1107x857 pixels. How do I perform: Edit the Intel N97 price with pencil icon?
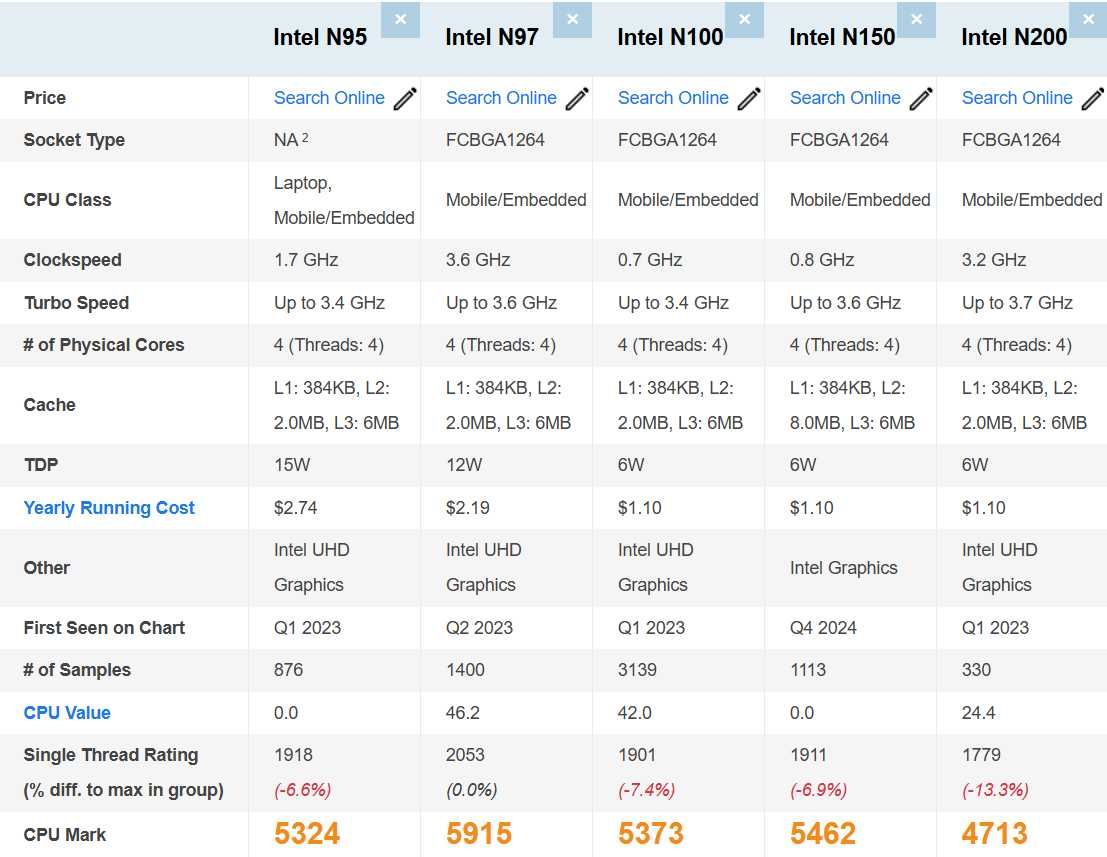click(577, 98)
